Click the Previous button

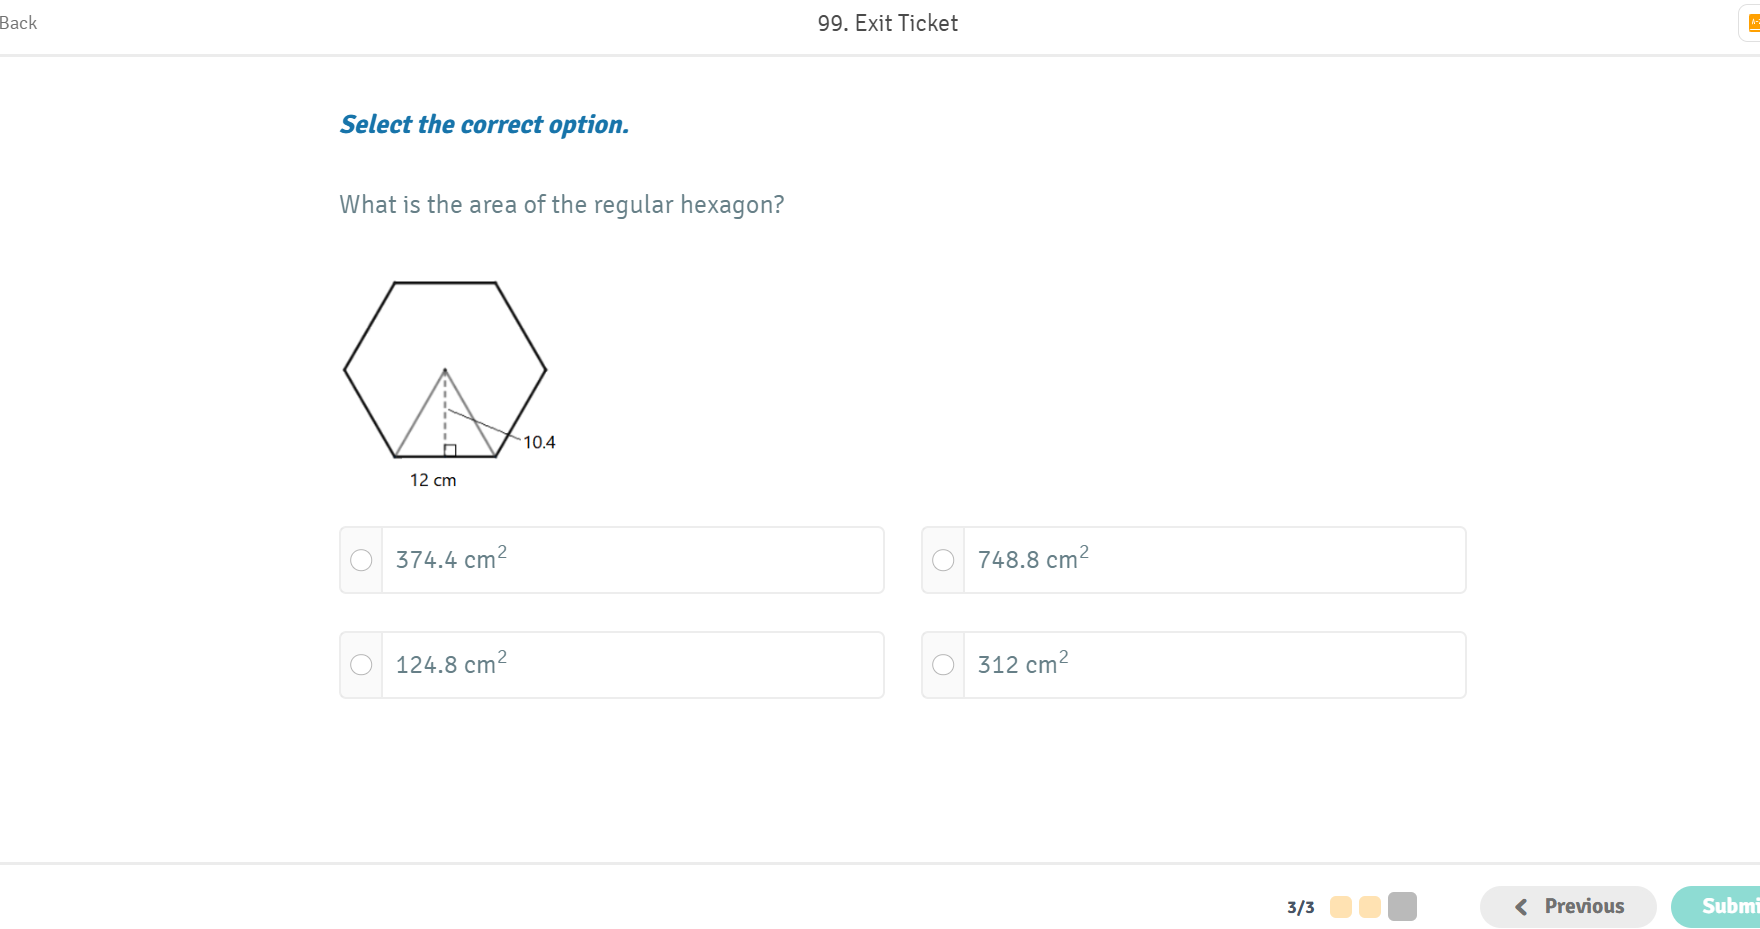click(x=1568, y=907)
